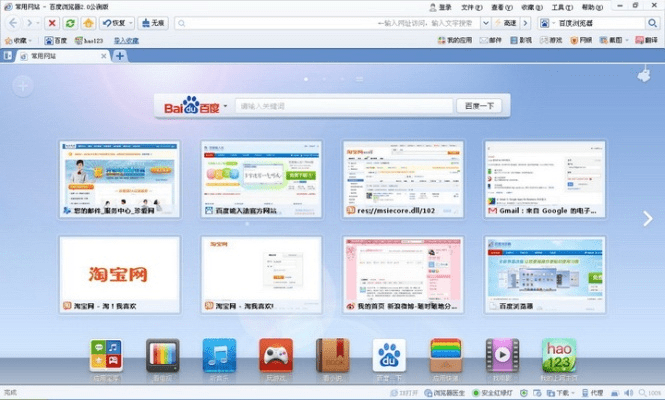Viewport: 665px width, 400px height.
Task: Open 百度 bookmark
Action: pos(56,40)
